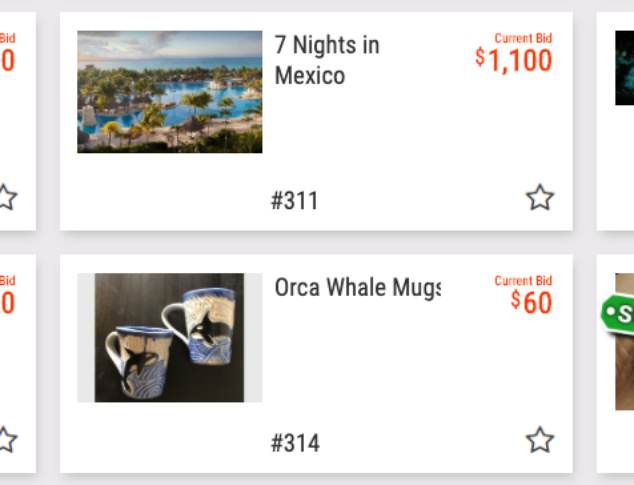634x485 pixels.
Task: Click the cut-off bid amount on lower-left card
Action: pos(7,303)
